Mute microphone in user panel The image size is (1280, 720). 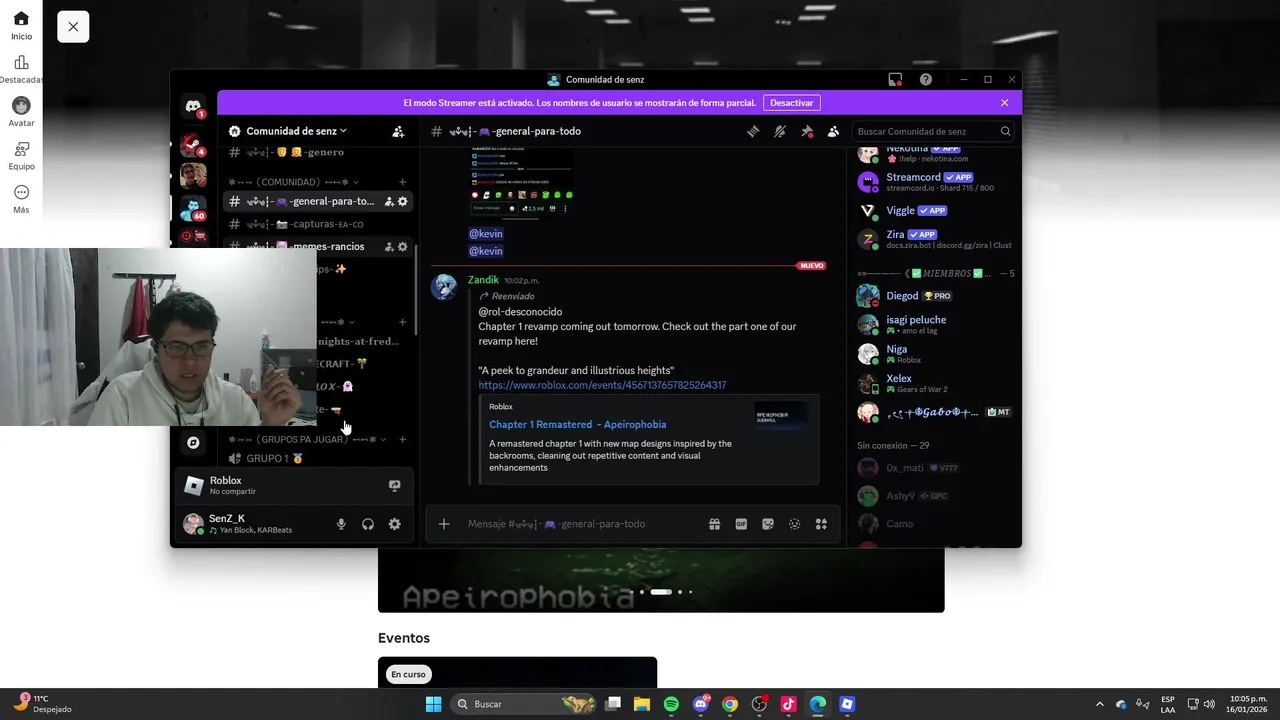click(341, 524)
